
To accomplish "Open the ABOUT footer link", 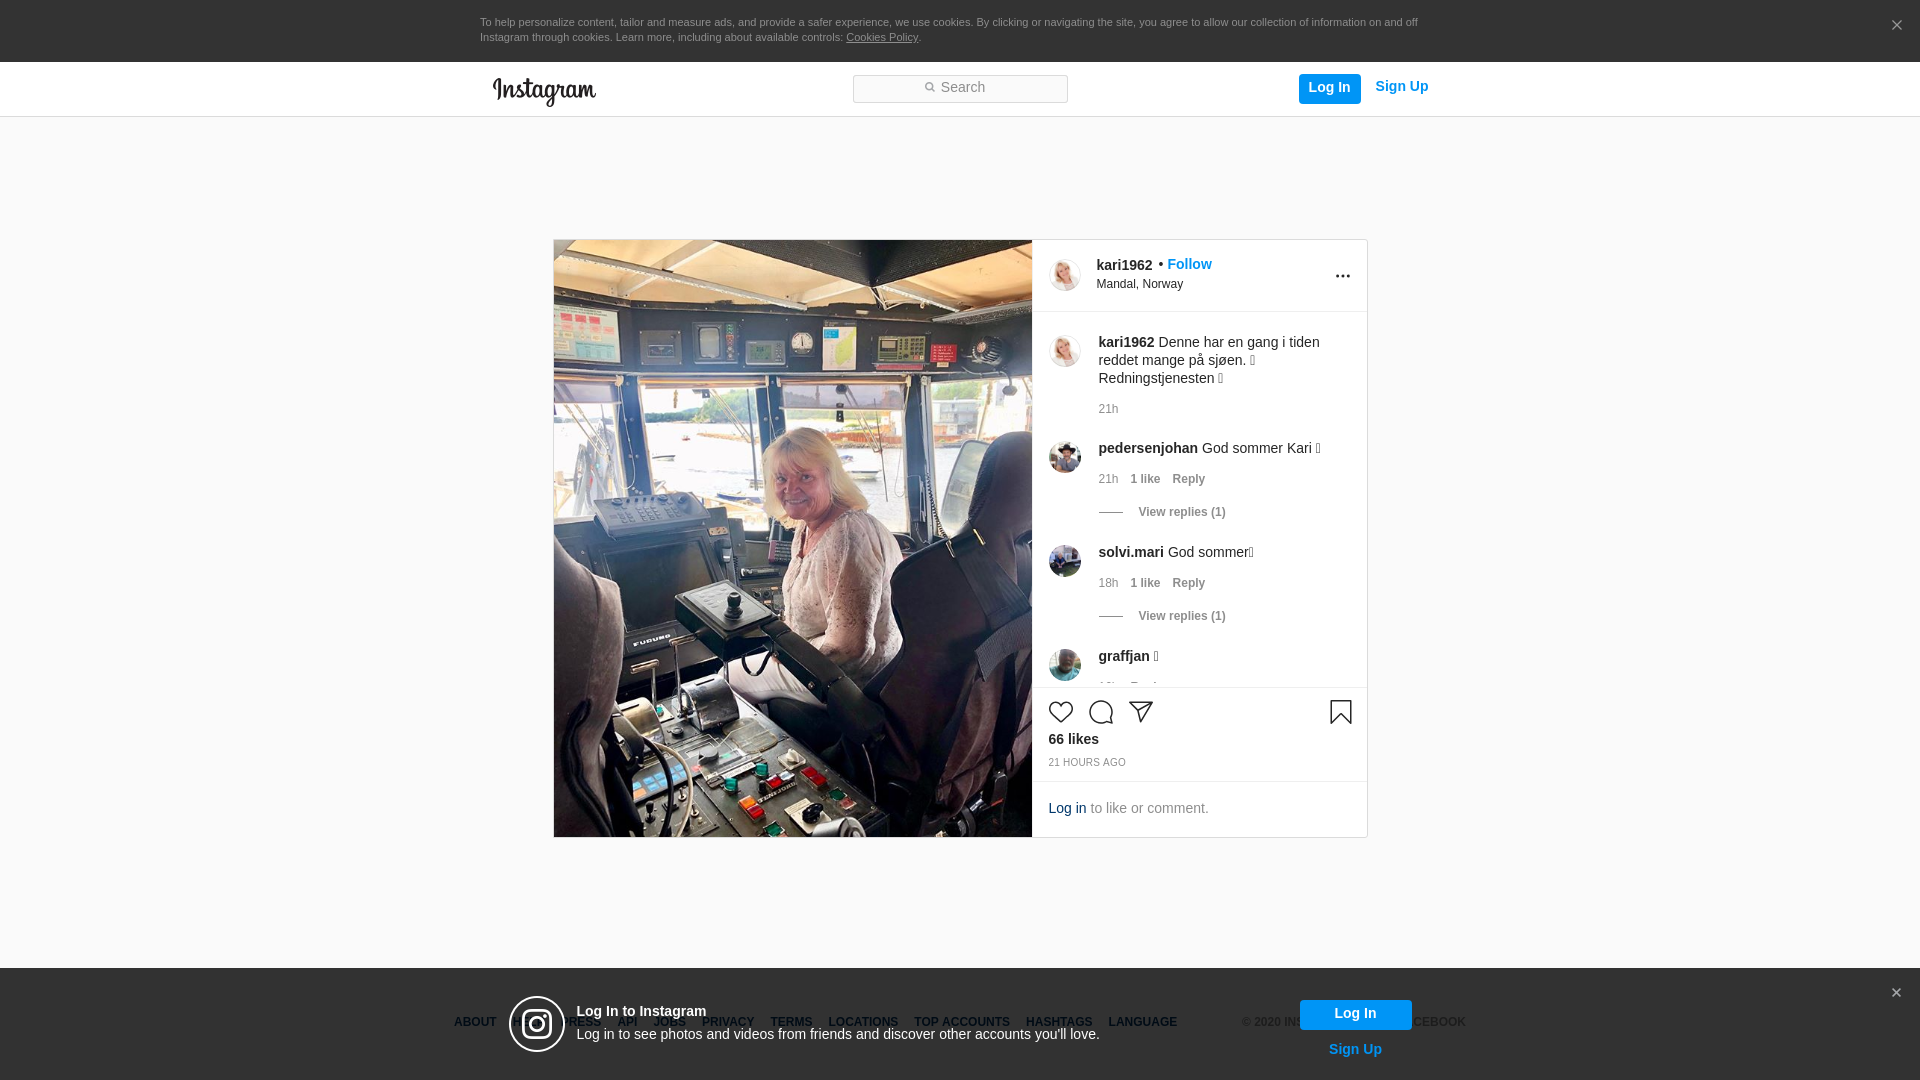I will pyautogui.click(x=475, y=1022).
